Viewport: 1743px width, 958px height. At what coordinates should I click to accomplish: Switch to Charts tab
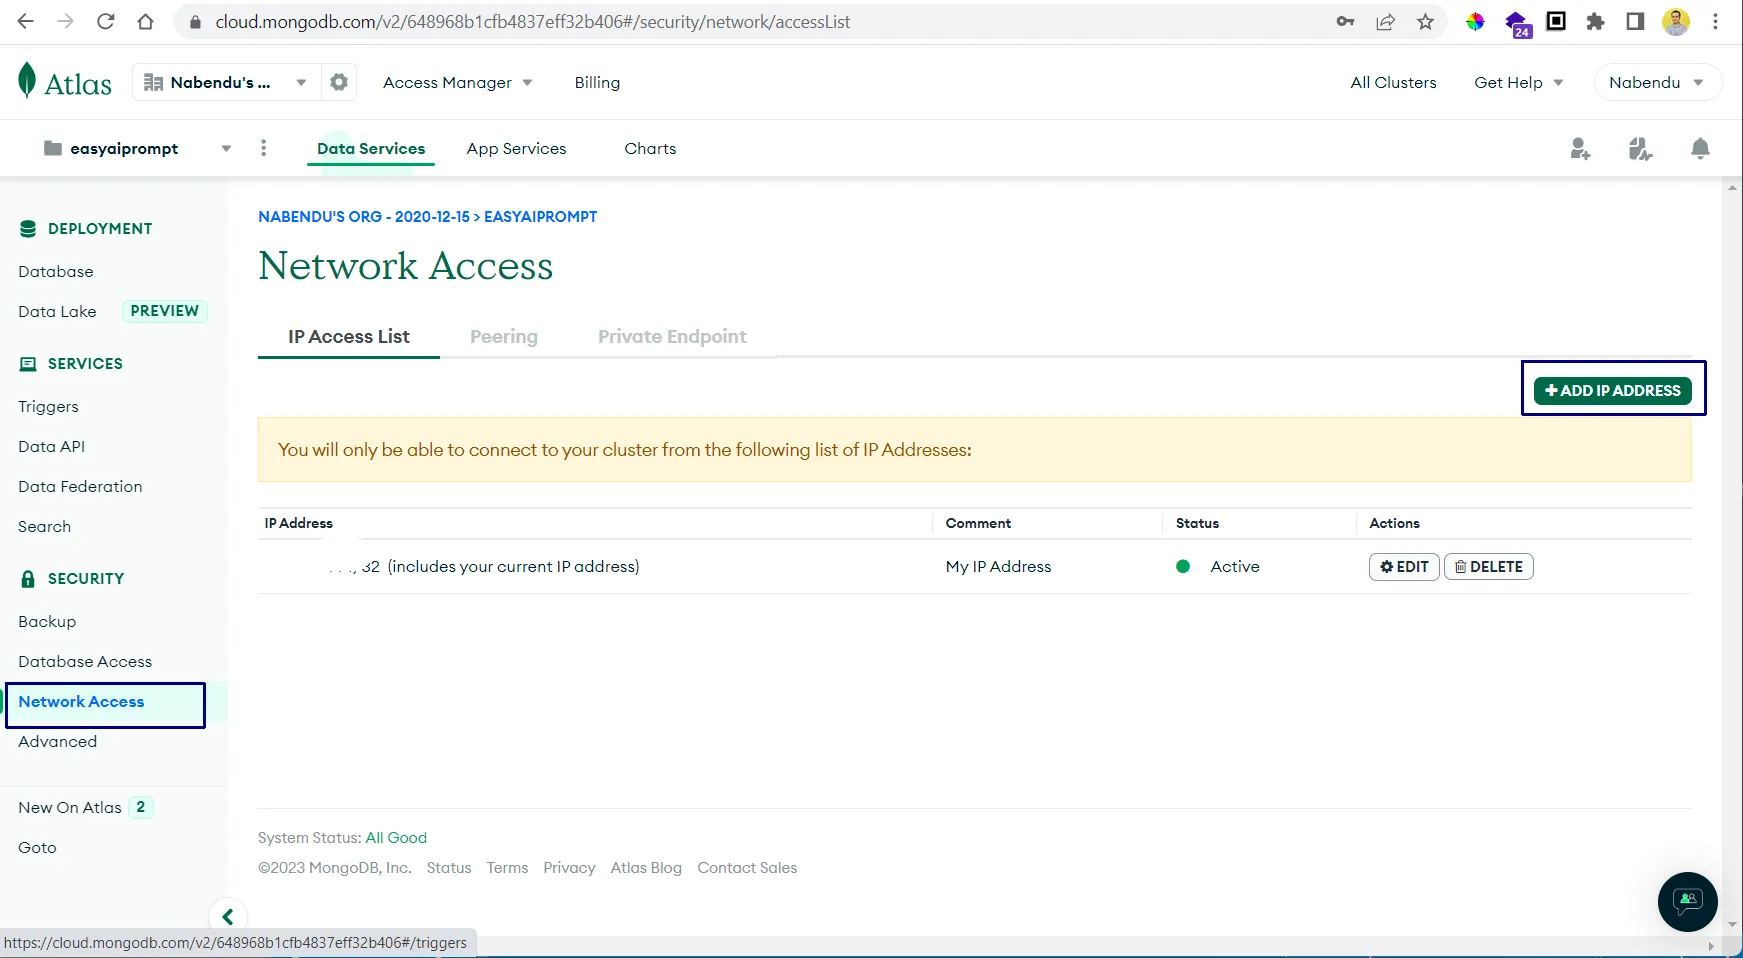tap(650, 148)
